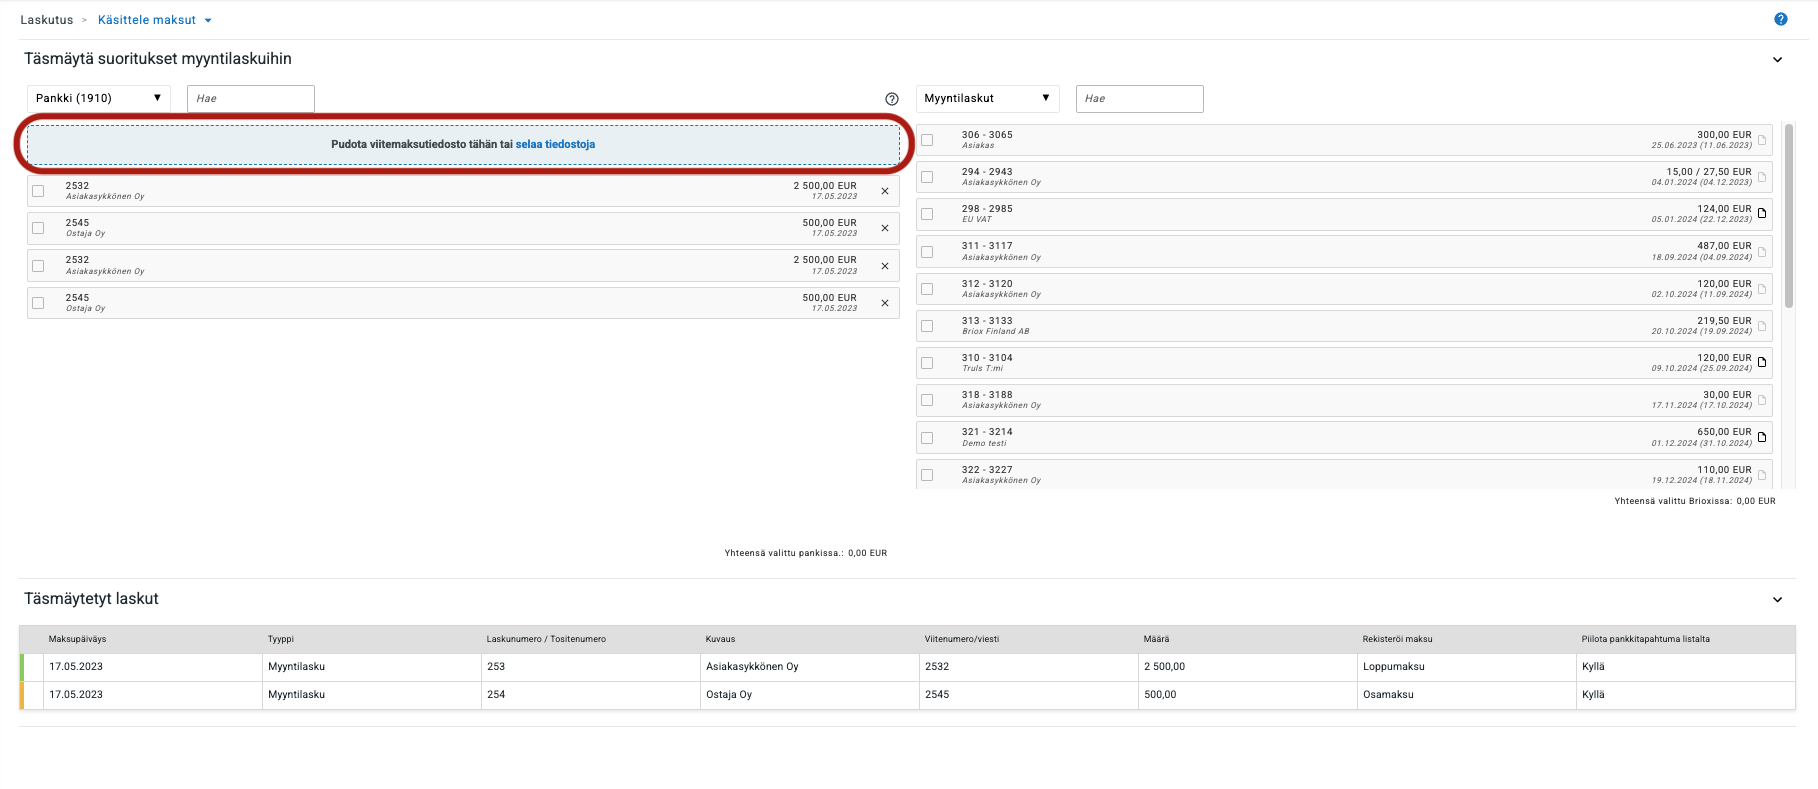Viewport: 1818px width, 789px height.
Task: Click the selaa tiedostoja link
Action: [555, 144]
